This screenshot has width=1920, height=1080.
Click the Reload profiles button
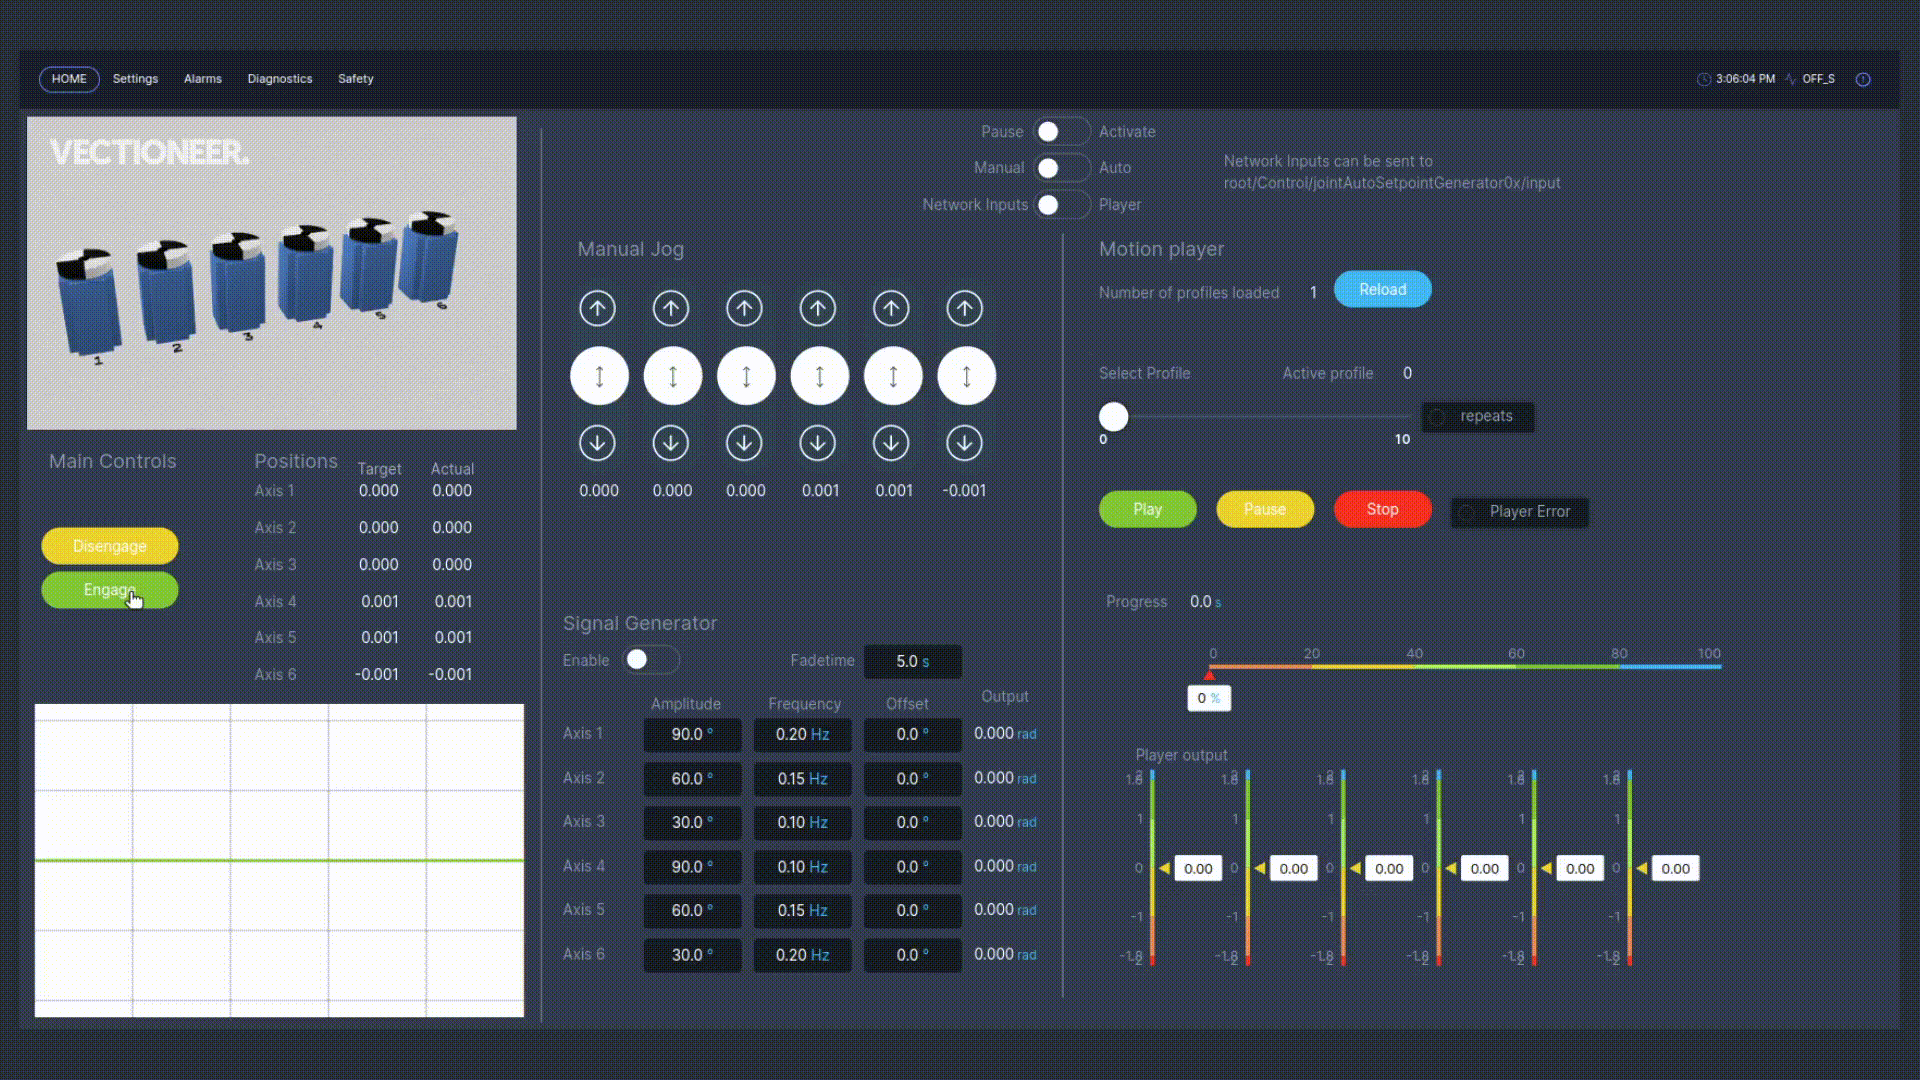click(x=1382, y=289)
